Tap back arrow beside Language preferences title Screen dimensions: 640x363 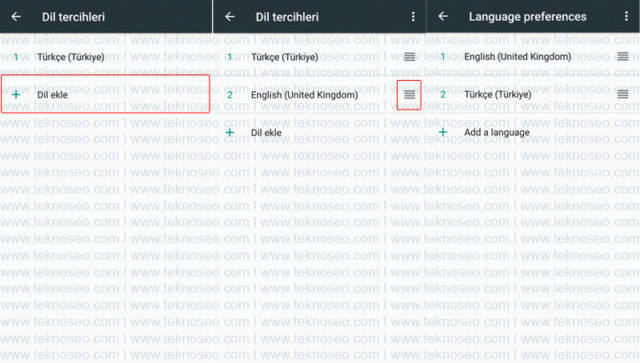443,16
